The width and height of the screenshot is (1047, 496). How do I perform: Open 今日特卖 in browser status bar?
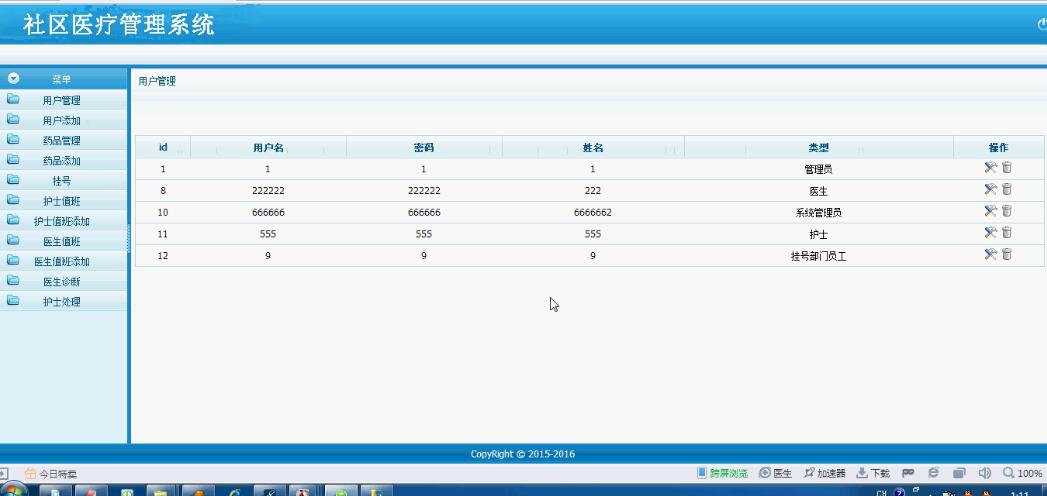click(51, 474)
